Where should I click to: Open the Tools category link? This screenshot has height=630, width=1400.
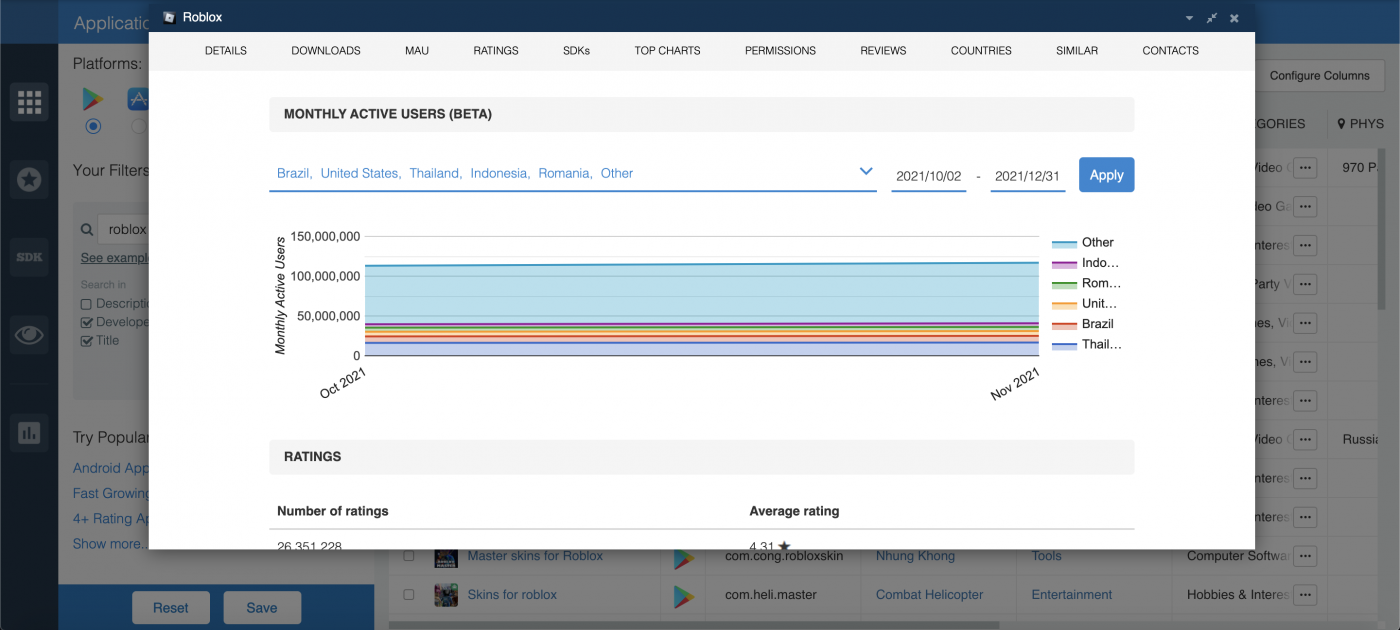click(1047, 556)
